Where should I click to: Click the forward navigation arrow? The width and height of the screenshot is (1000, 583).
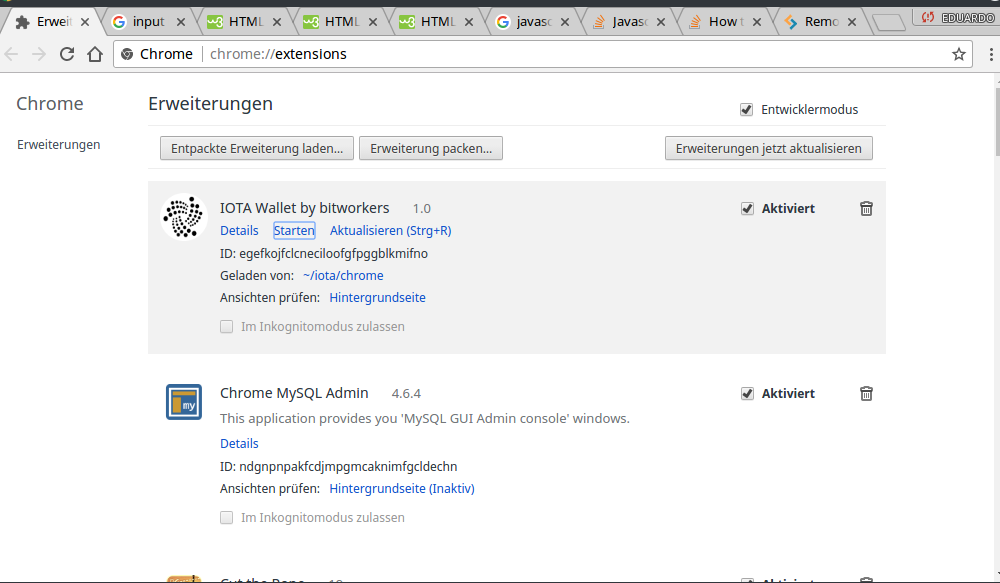point(39,54)
